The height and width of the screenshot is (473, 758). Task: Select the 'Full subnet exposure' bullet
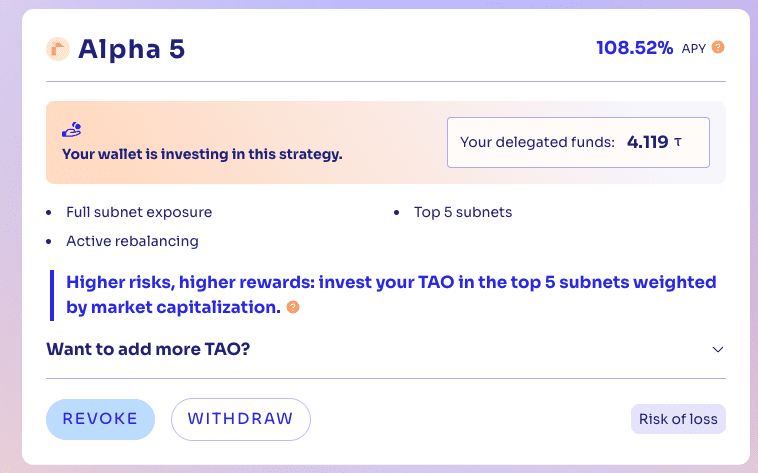(139, 212)
